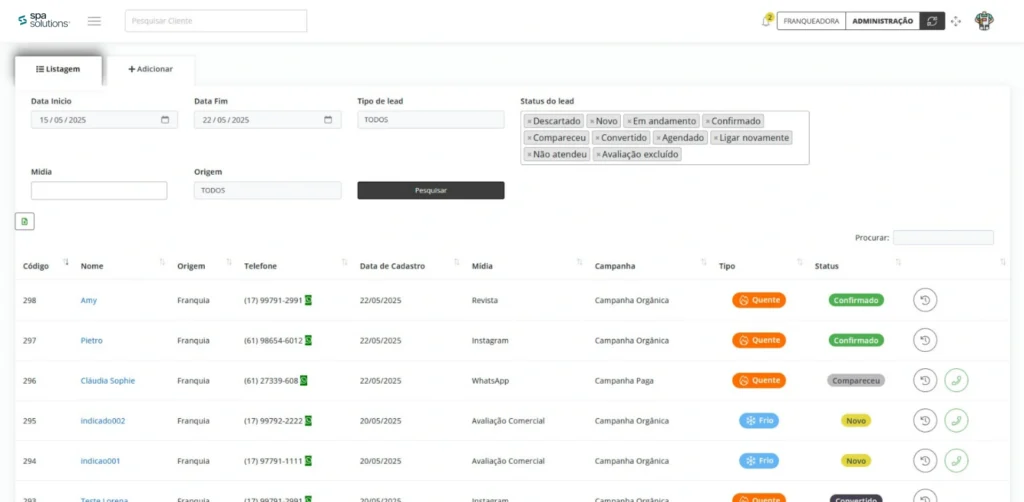Open the hamburger menu next to logo
This screenshot has width=1024, height=502.
(x=94, y=21)
